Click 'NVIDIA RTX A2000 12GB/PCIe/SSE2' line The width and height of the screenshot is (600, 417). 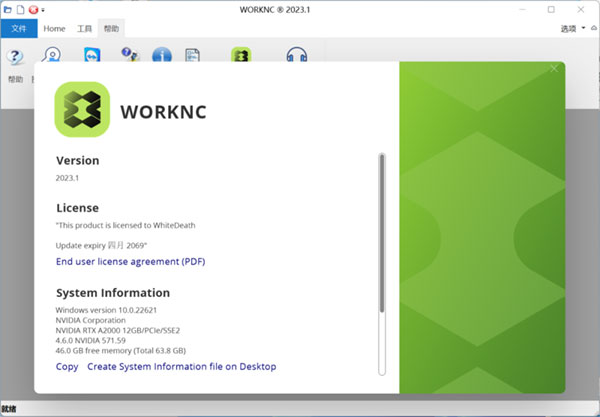(118, 330)
